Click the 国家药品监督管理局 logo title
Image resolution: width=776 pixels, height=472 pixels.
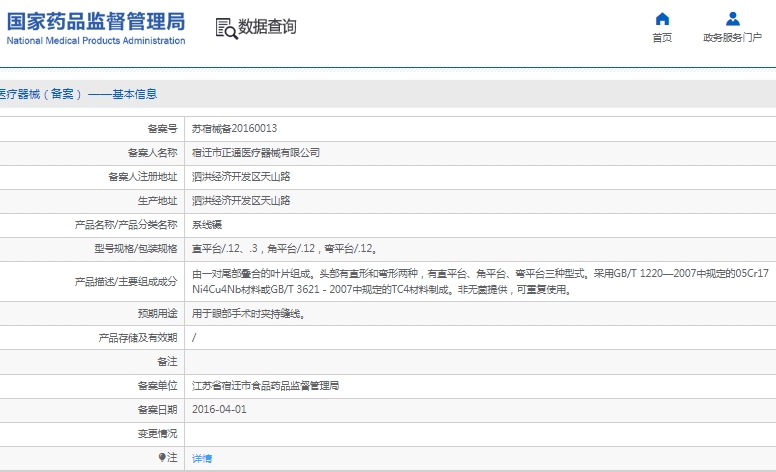[x=96, y=22]
